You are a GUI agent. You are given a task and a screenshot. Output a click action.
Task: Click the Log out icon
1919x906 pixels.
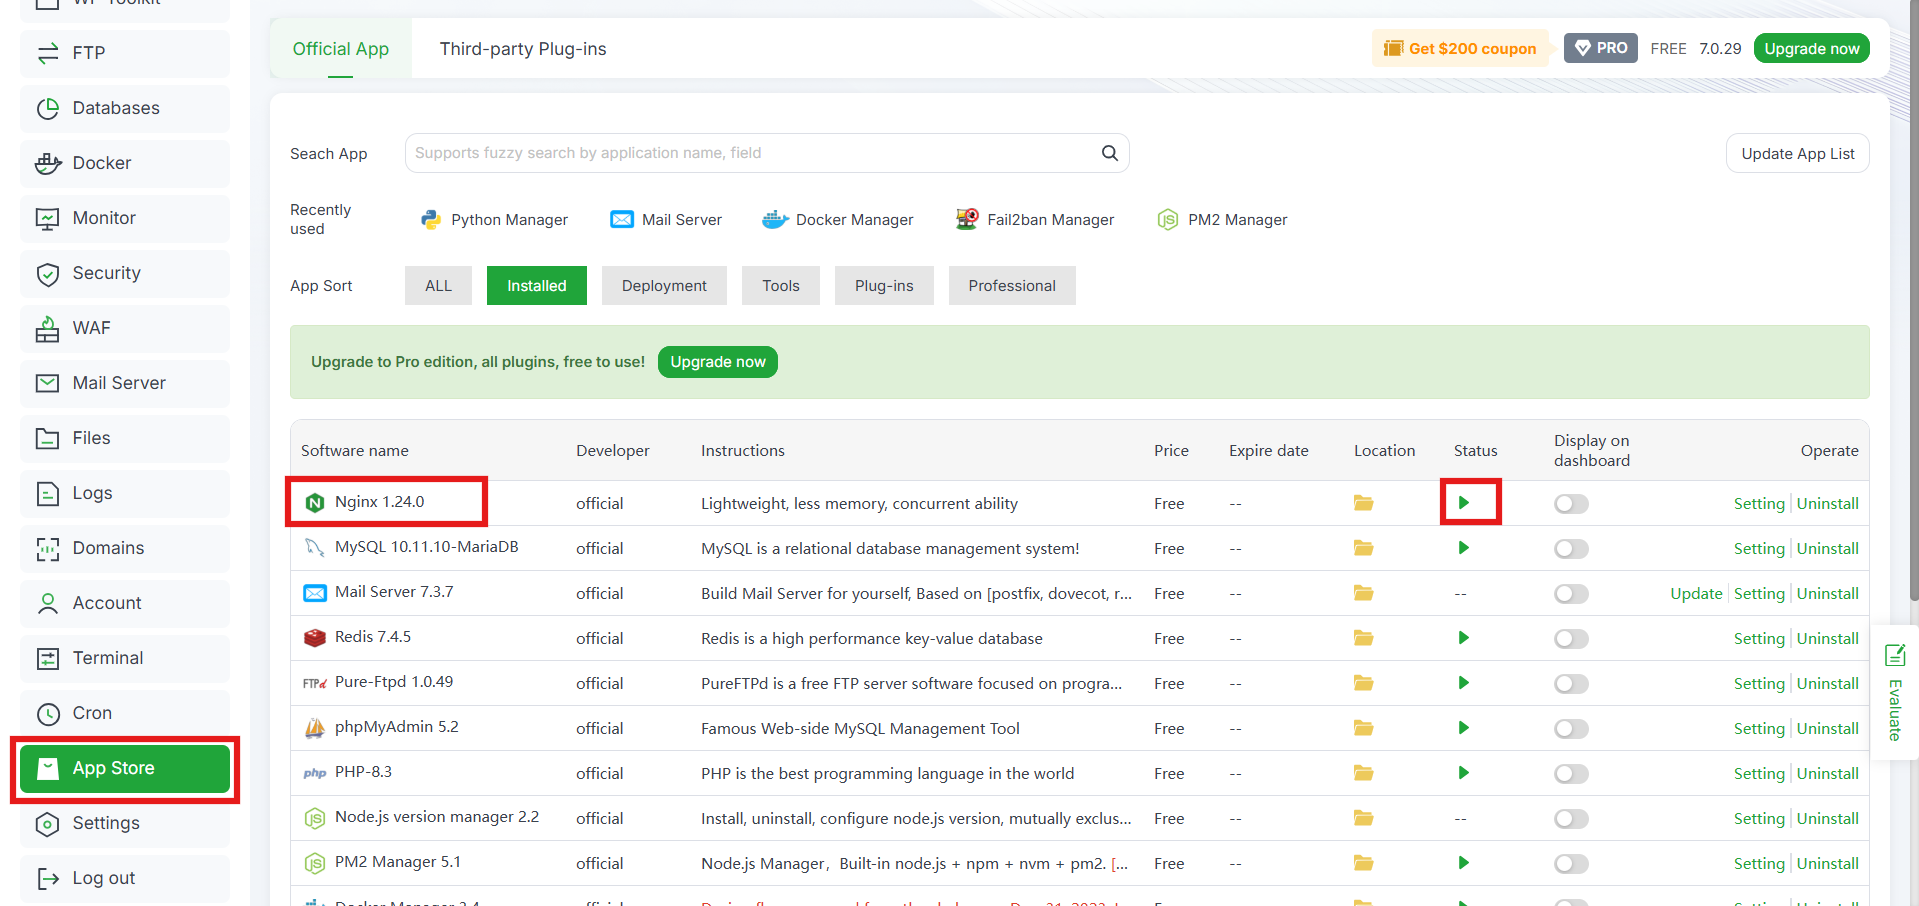point(47,878)
